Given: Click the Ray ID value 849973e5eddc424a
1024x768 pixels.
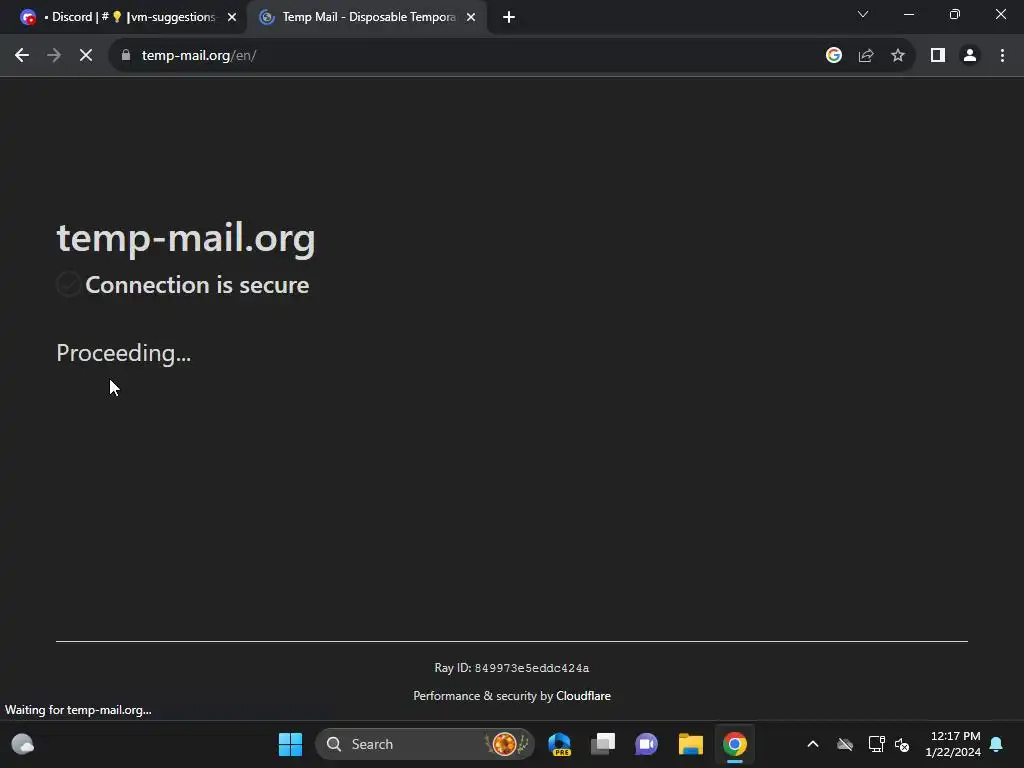Looking at the screenshot, I should 532,668.
